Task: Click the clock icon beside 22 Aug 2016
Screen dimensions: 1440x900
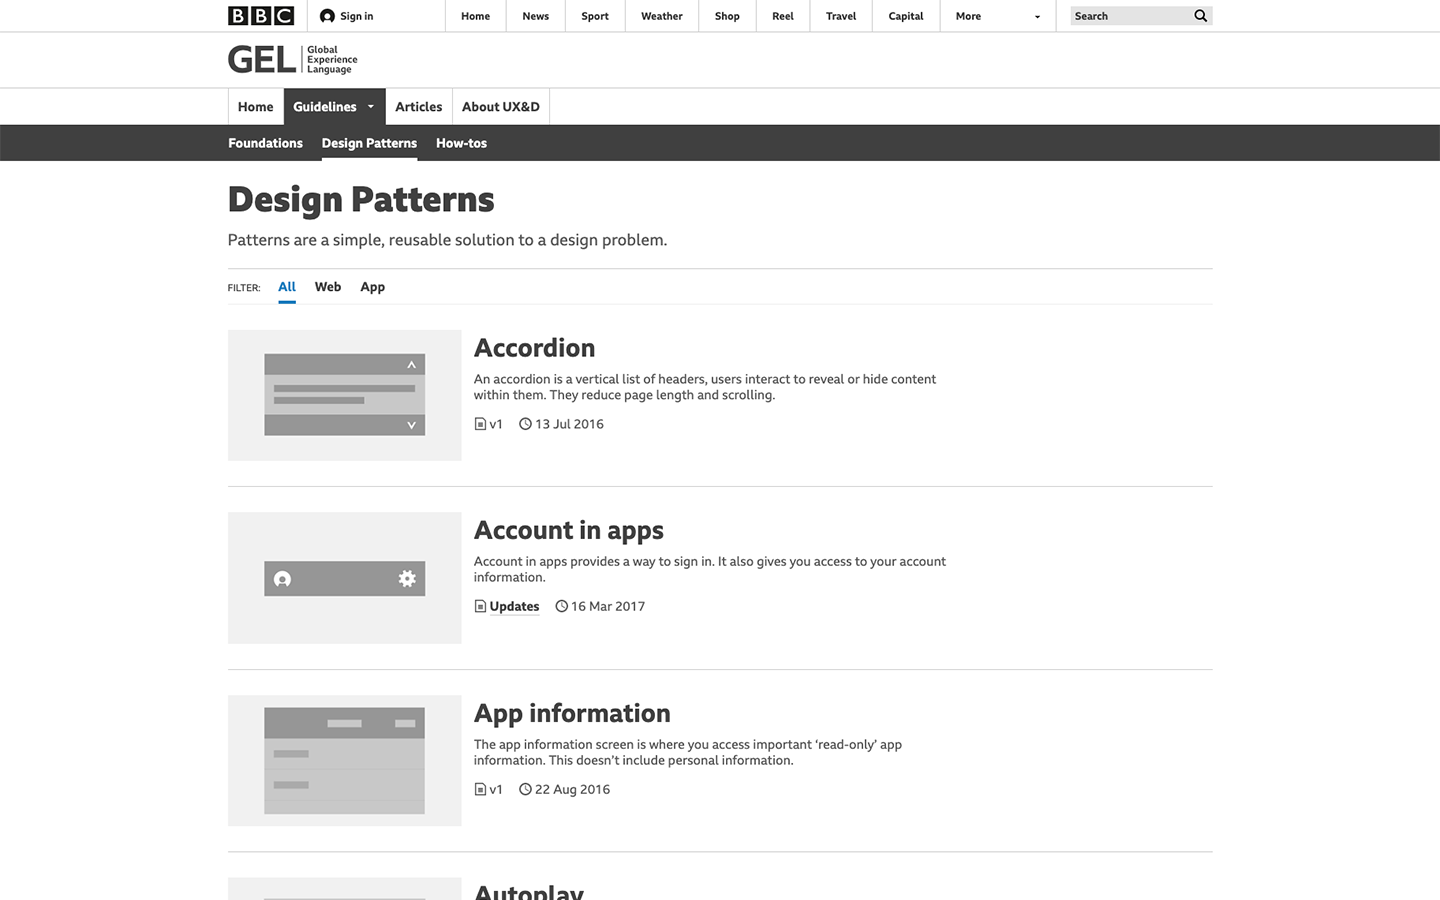Action: [525, 789]
